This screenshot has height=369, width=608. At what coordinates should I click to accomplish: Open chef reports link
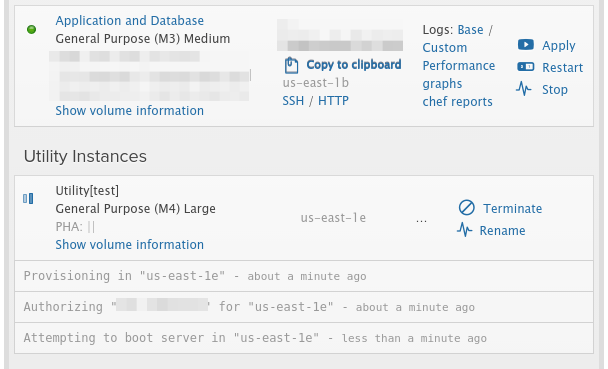[458, 102]
